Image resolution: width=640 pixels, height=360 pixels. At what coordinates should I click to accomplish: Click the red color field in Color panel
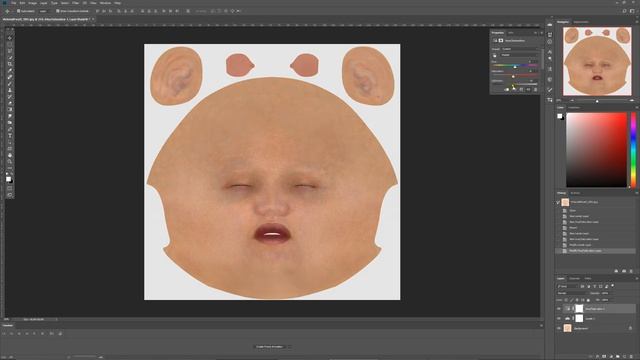pos(596,150)
